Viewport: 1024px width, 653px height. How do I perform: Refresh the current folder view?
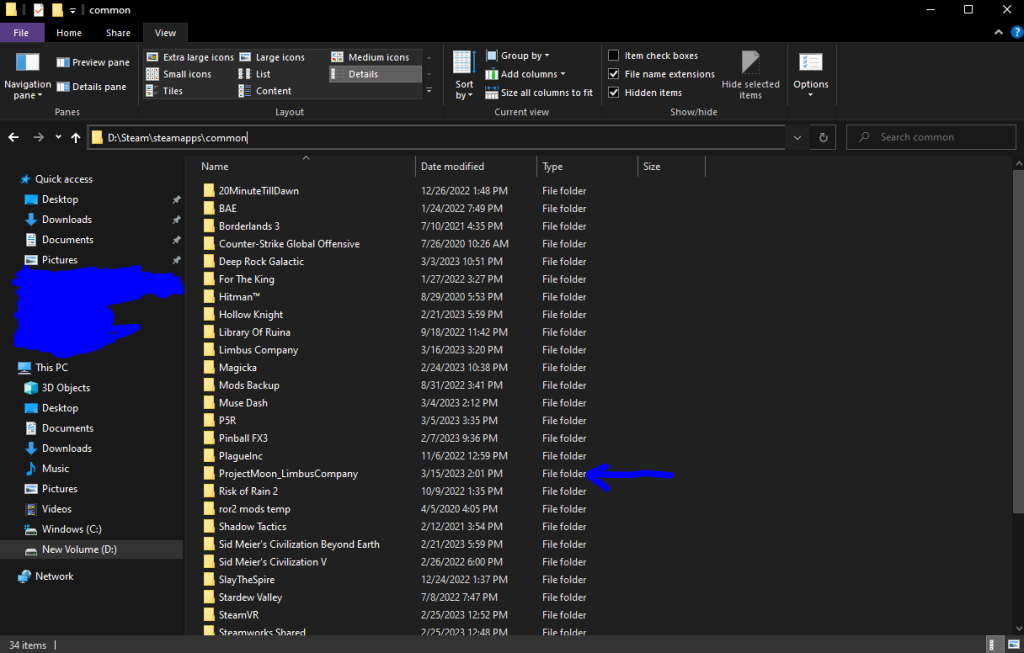point(822,137)
